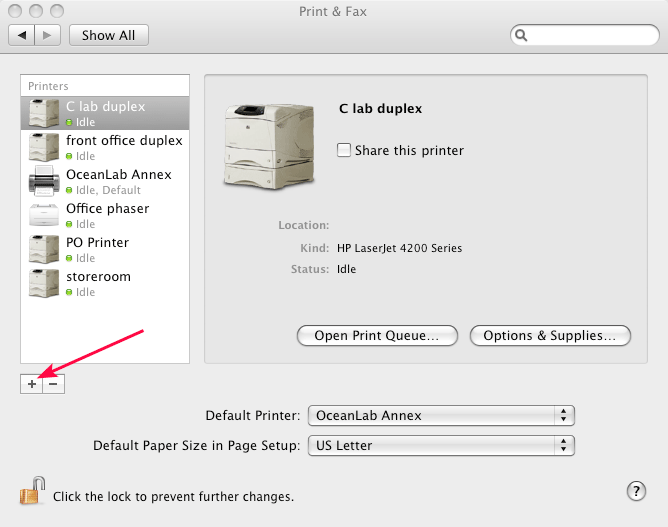Select OceanLab Annex printer name

[119, 175]
